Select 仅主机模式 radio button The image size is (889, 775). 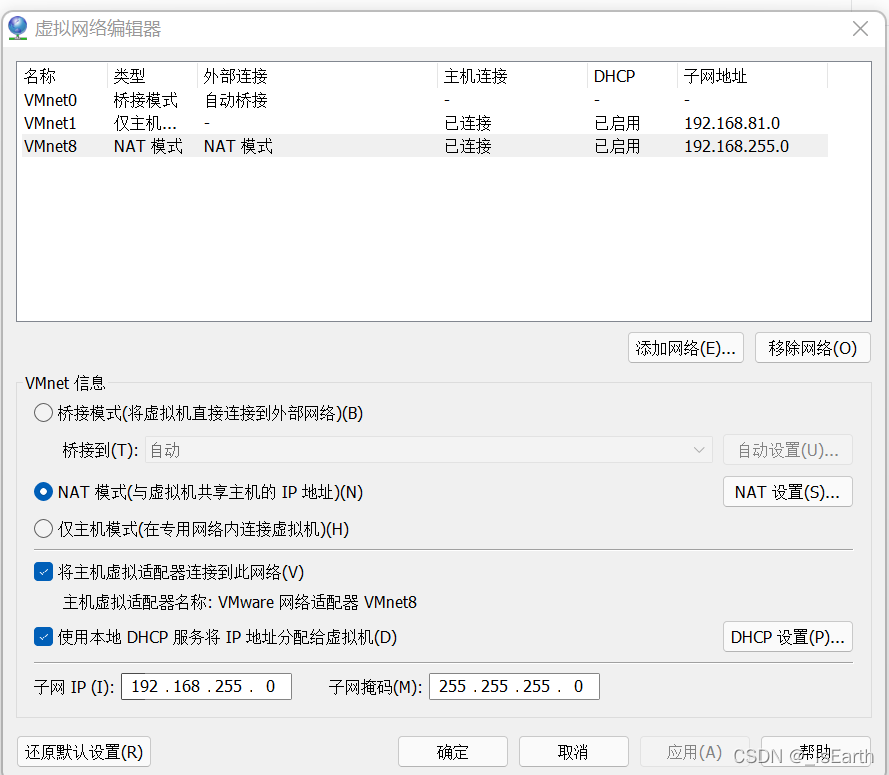tap(43, 529)
